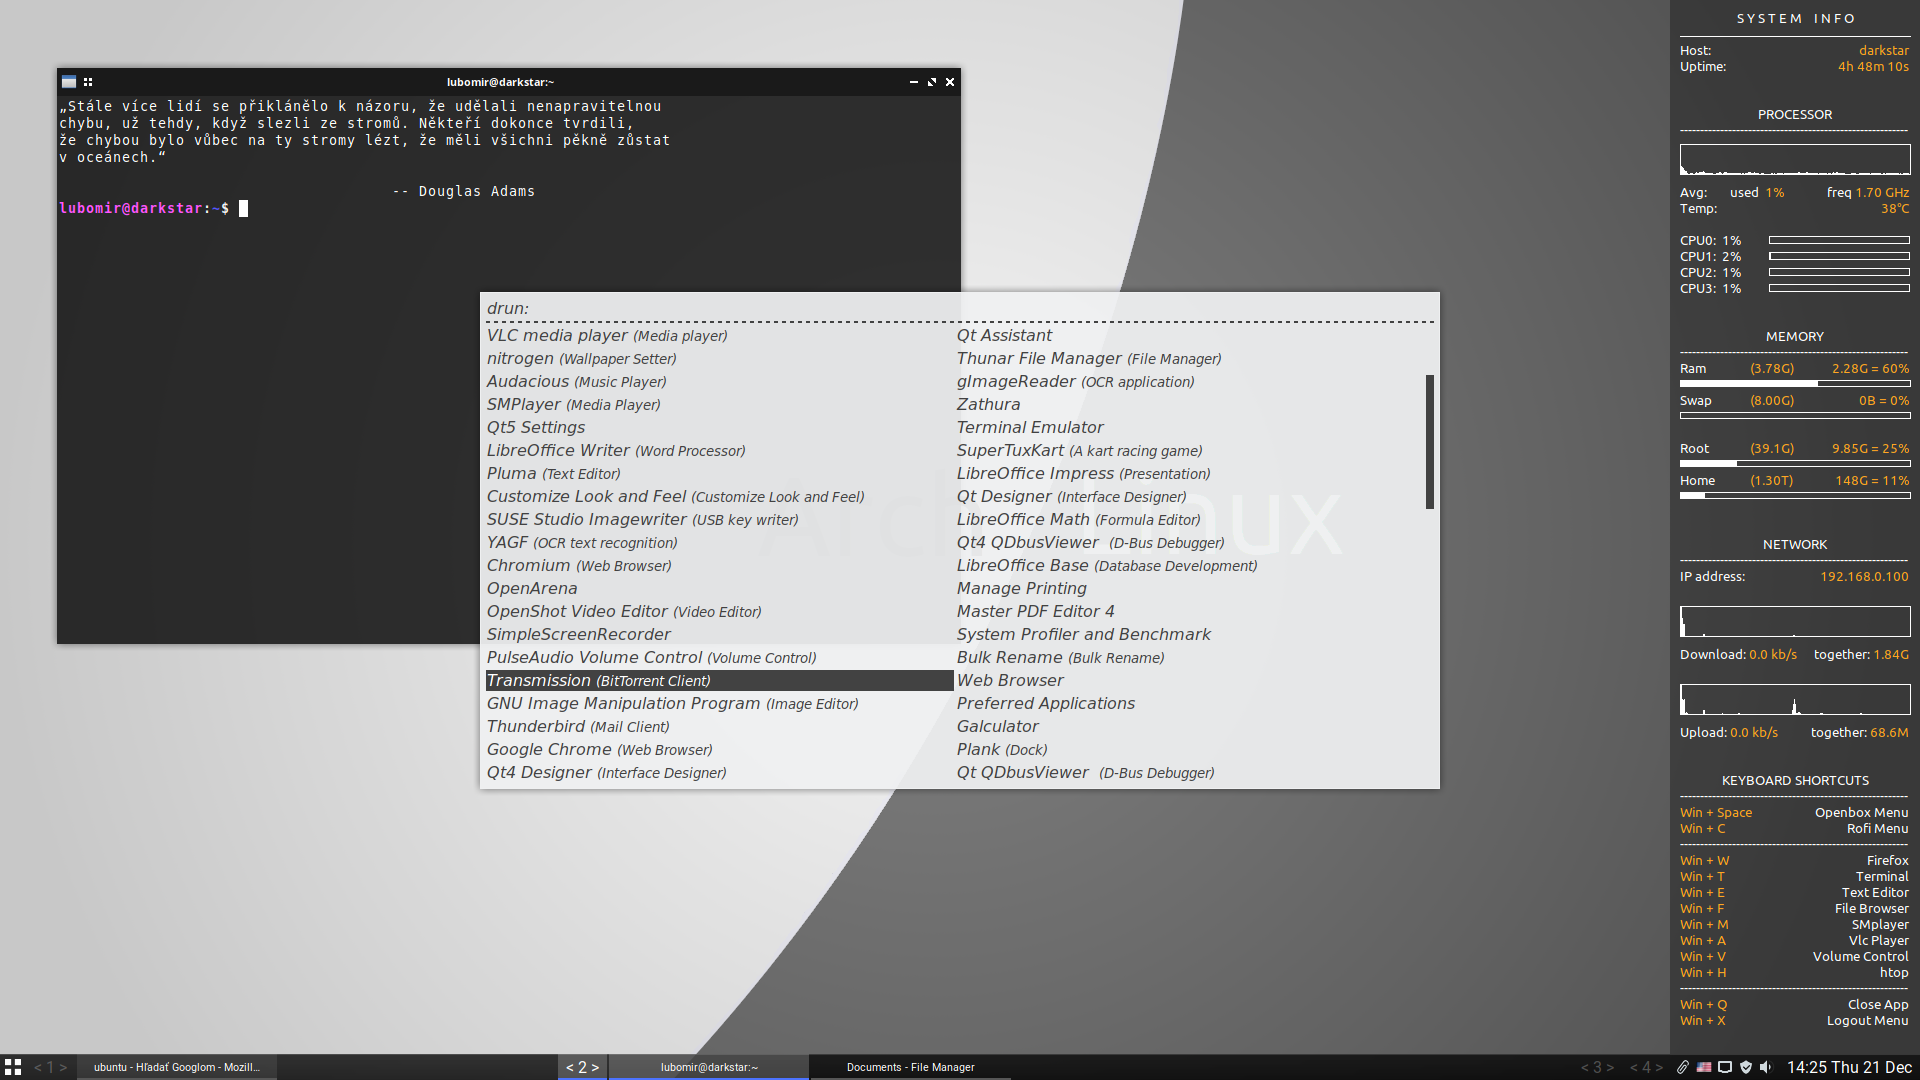This screenshot has height=1080, width=1920.
Task: Open Qt QDbusViewer at list bottom
Action: pyautogui.click(x=1189, y=773)
